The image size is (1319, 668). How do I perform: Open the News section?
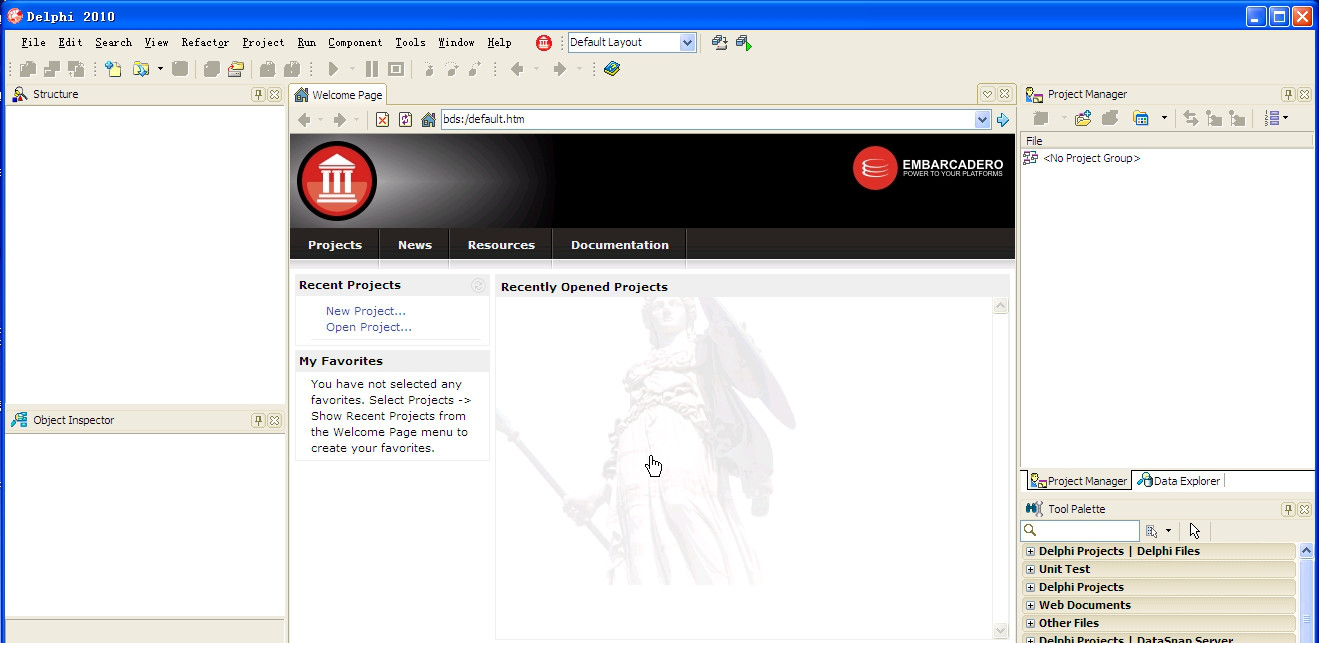[x=415, y=245]
